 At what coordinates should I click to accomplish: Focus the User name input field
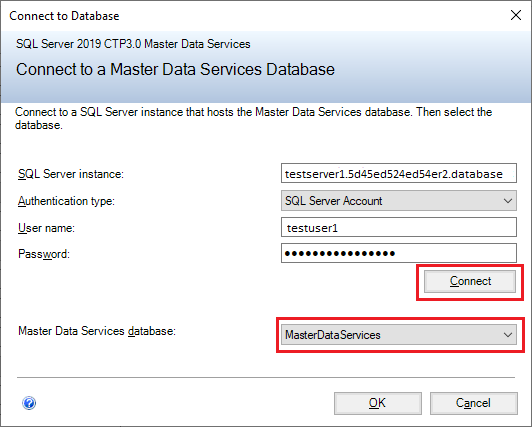pos(399,227)
